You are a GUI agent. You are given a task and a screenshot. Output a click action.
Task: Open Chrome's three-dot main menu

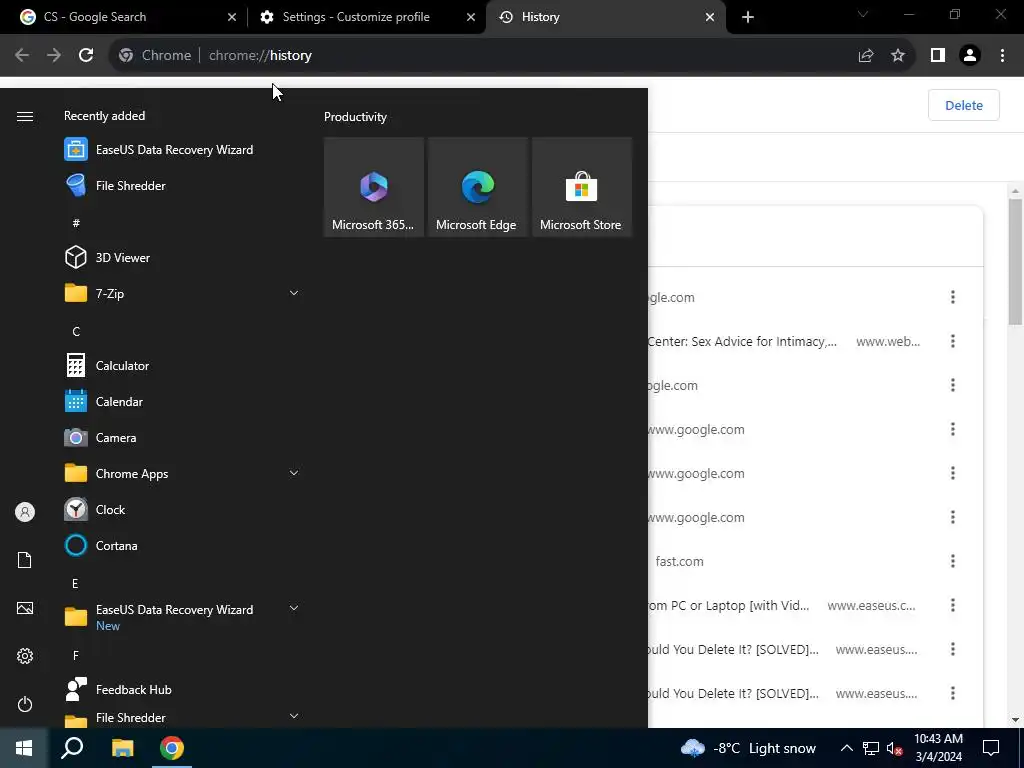[x=1002, y=56]
